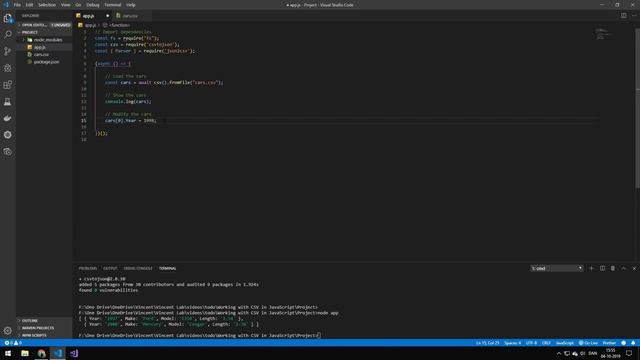This screenshot has width=640, height=360.
Task: Open the terminal shell selector dropdown
Action: 557,268
